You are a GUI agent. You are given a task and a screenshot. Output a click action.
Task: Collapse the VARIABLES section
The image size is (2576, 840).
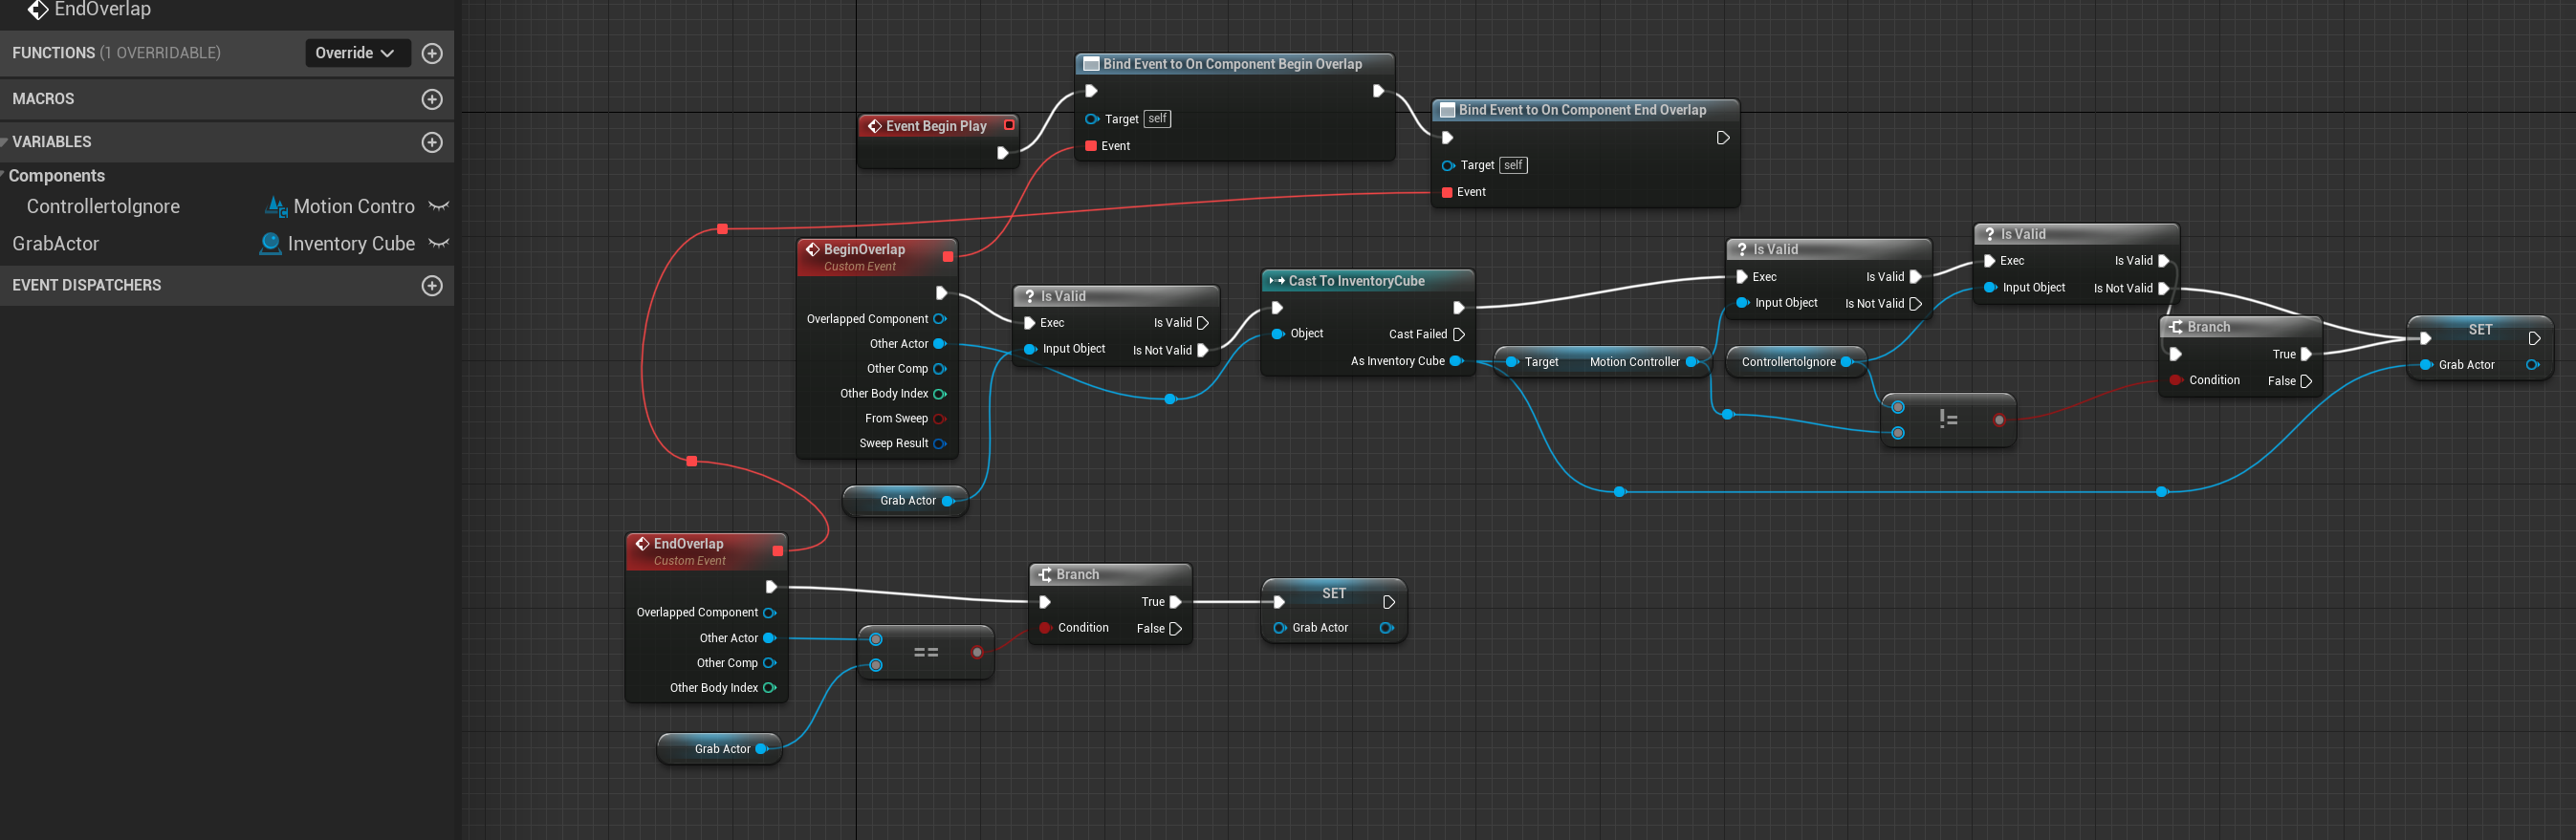pyautogui.click(x=5, y=142)
